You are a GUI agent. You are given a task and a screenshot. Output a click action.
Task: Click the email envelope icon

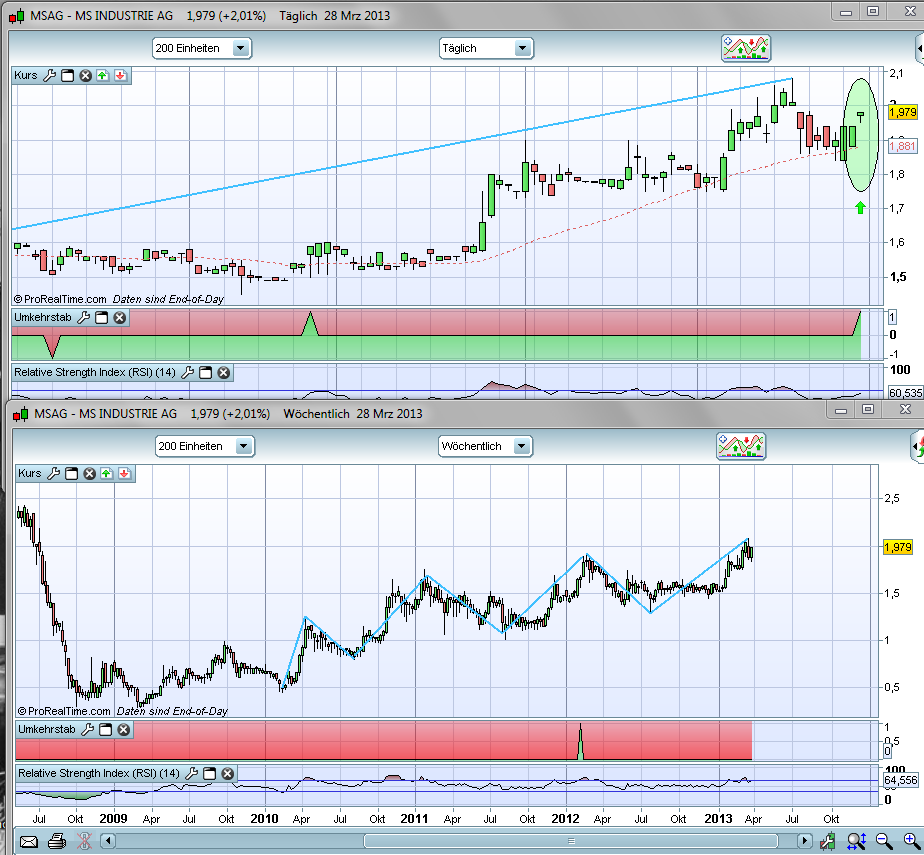[x=28, y=841]
